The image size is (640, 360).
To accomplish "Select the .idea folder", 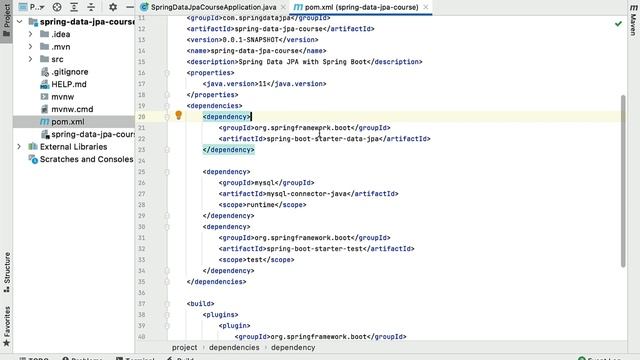I will point(60,34).
